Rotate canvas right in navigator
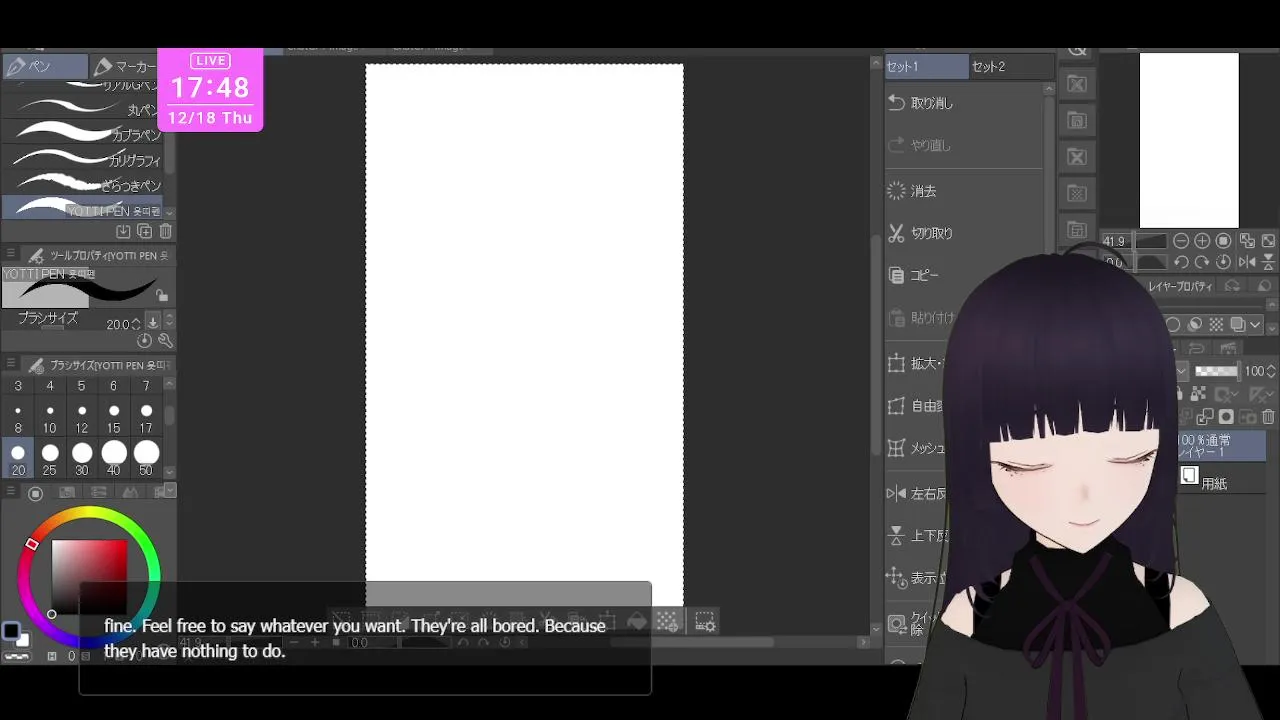Screen dimensions: 1280x720 (x=1202, y=262)
